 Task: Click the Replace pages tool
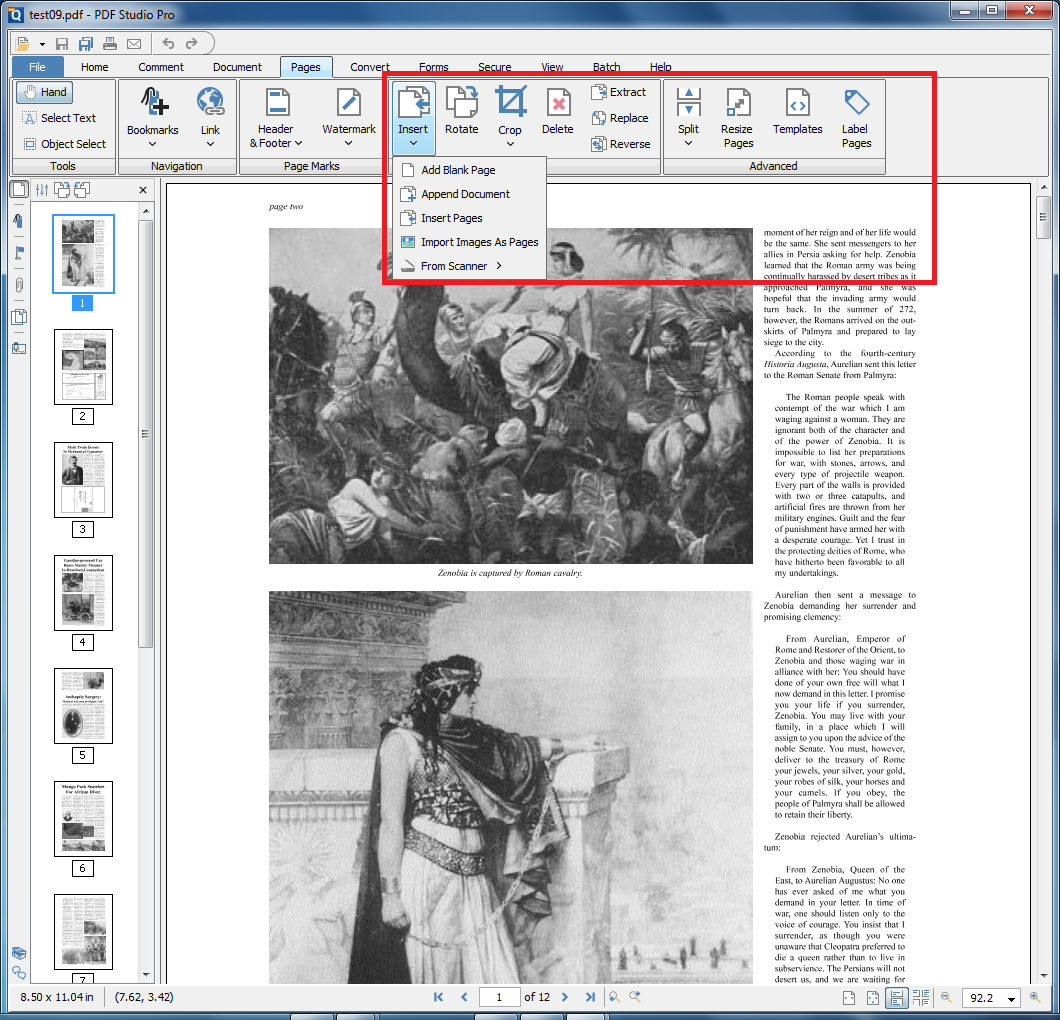(620, 118)
